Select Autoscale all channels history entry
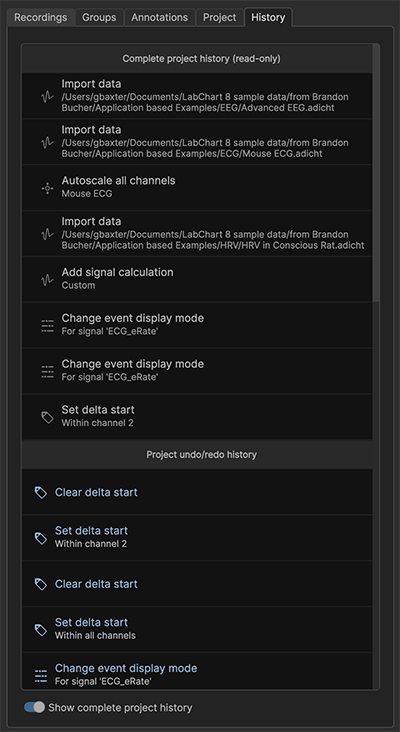This screenshot has width=400, height=732. point(197,187)
